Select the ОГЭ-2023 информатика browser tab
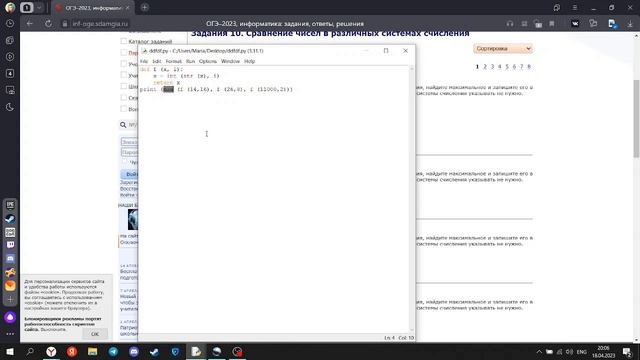This screenshot has height=360, width=640. coord(93,8)
